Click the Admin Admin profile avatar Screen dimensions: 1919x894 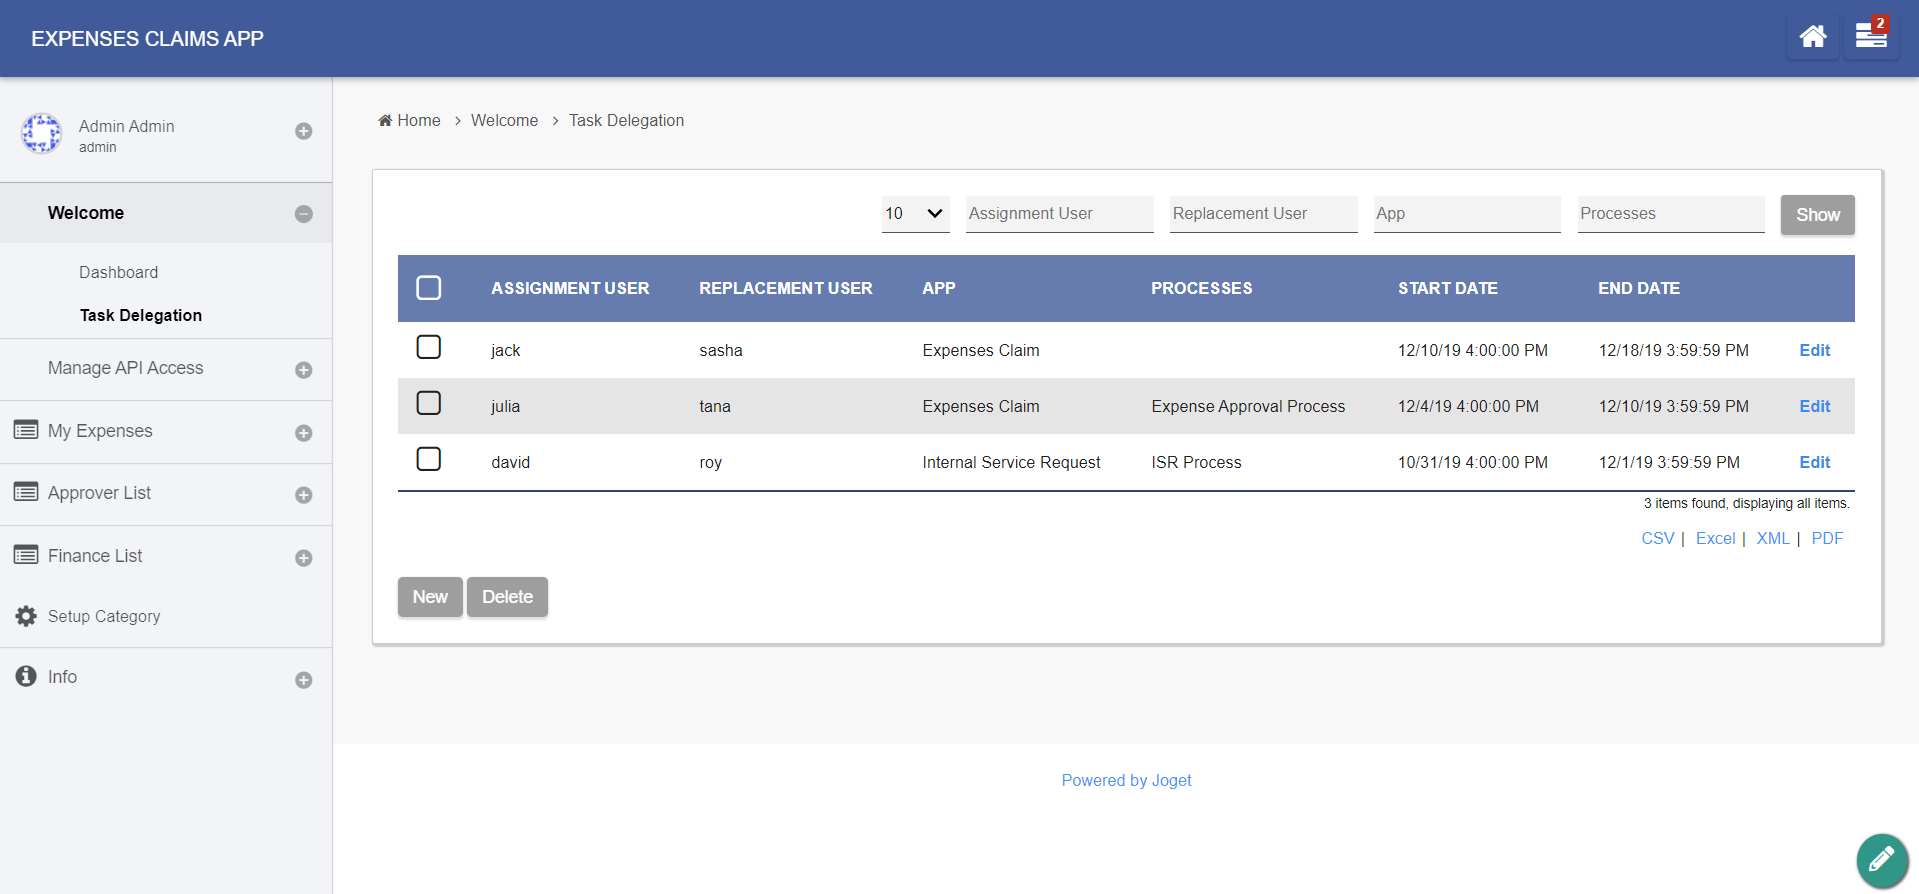42,134
